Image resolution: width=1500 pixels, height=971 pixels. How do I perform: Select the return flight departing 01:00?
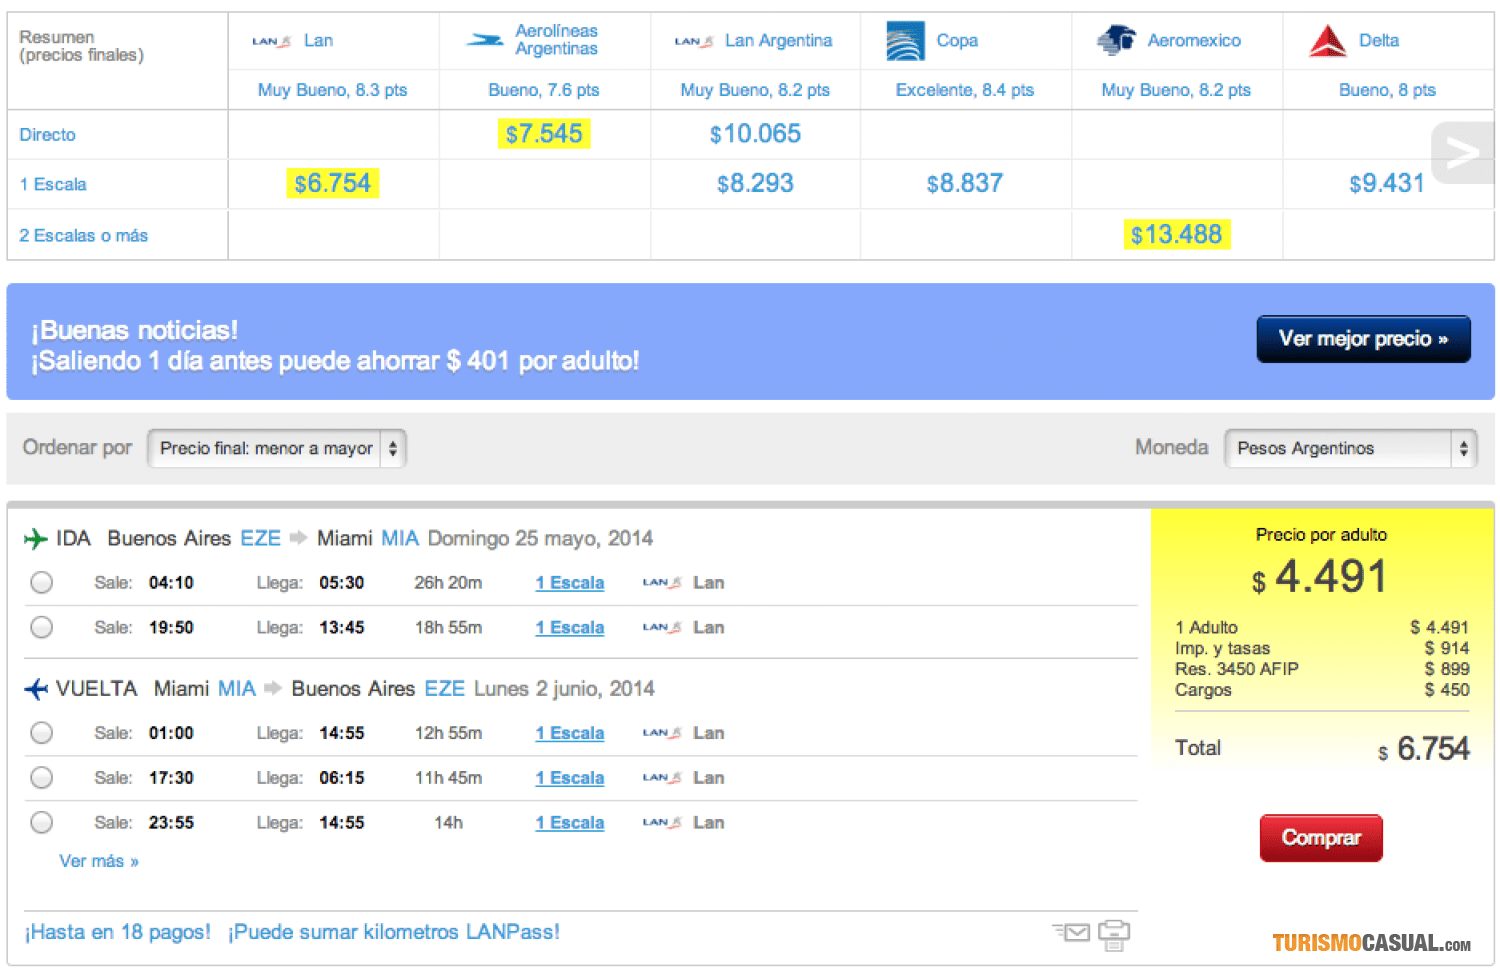(42, 733)
